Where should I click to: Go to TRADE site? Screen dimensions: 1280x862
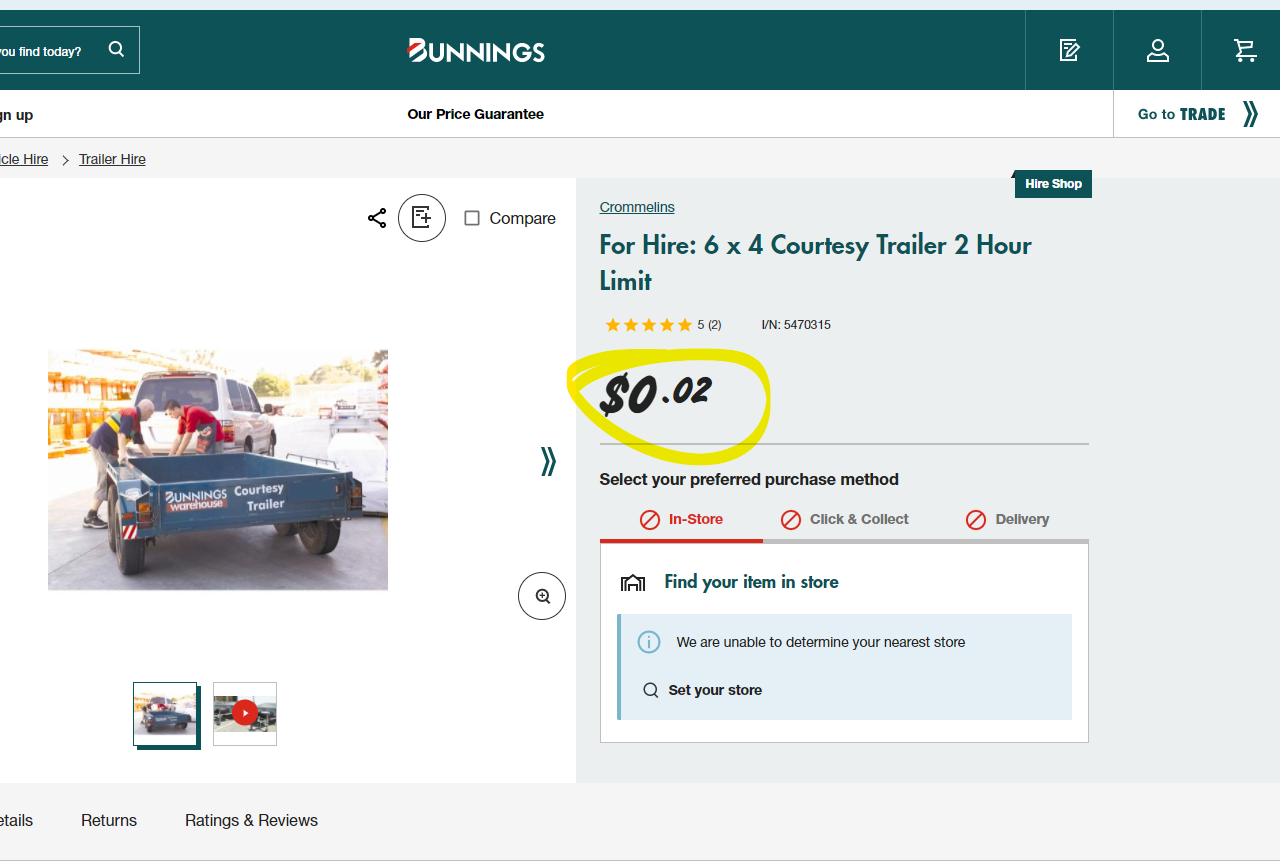pyautogui.click(x=1197, y=114)
